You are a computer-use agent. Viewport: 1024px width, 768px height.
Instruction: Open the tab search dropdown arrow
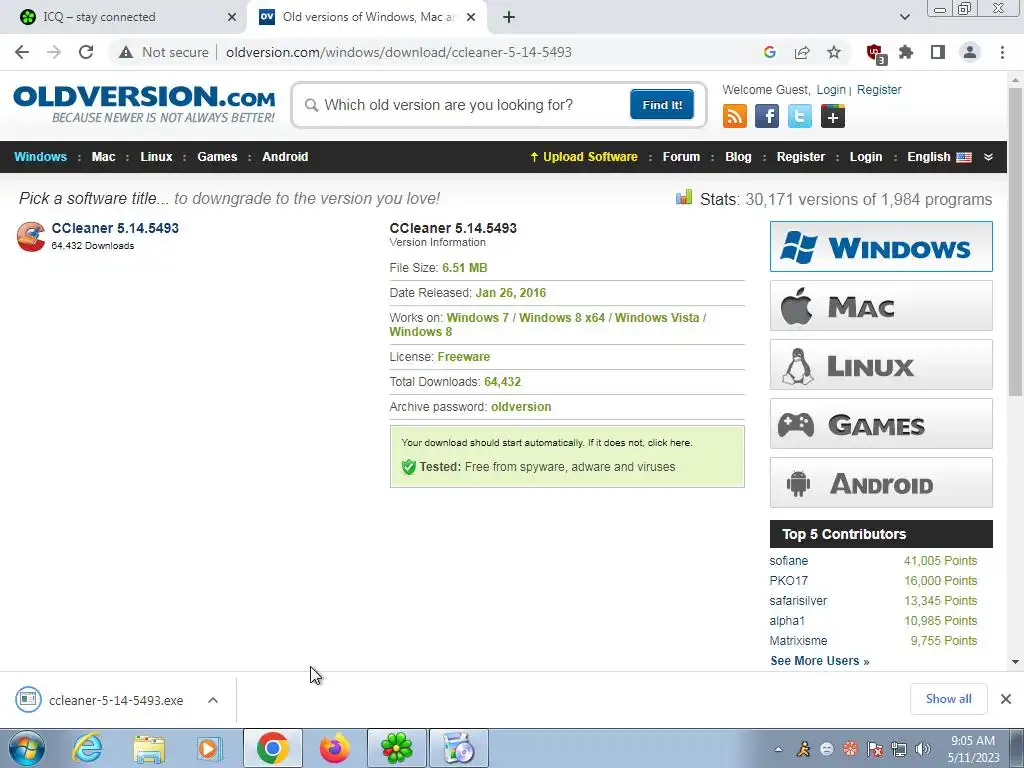[904, 17]
